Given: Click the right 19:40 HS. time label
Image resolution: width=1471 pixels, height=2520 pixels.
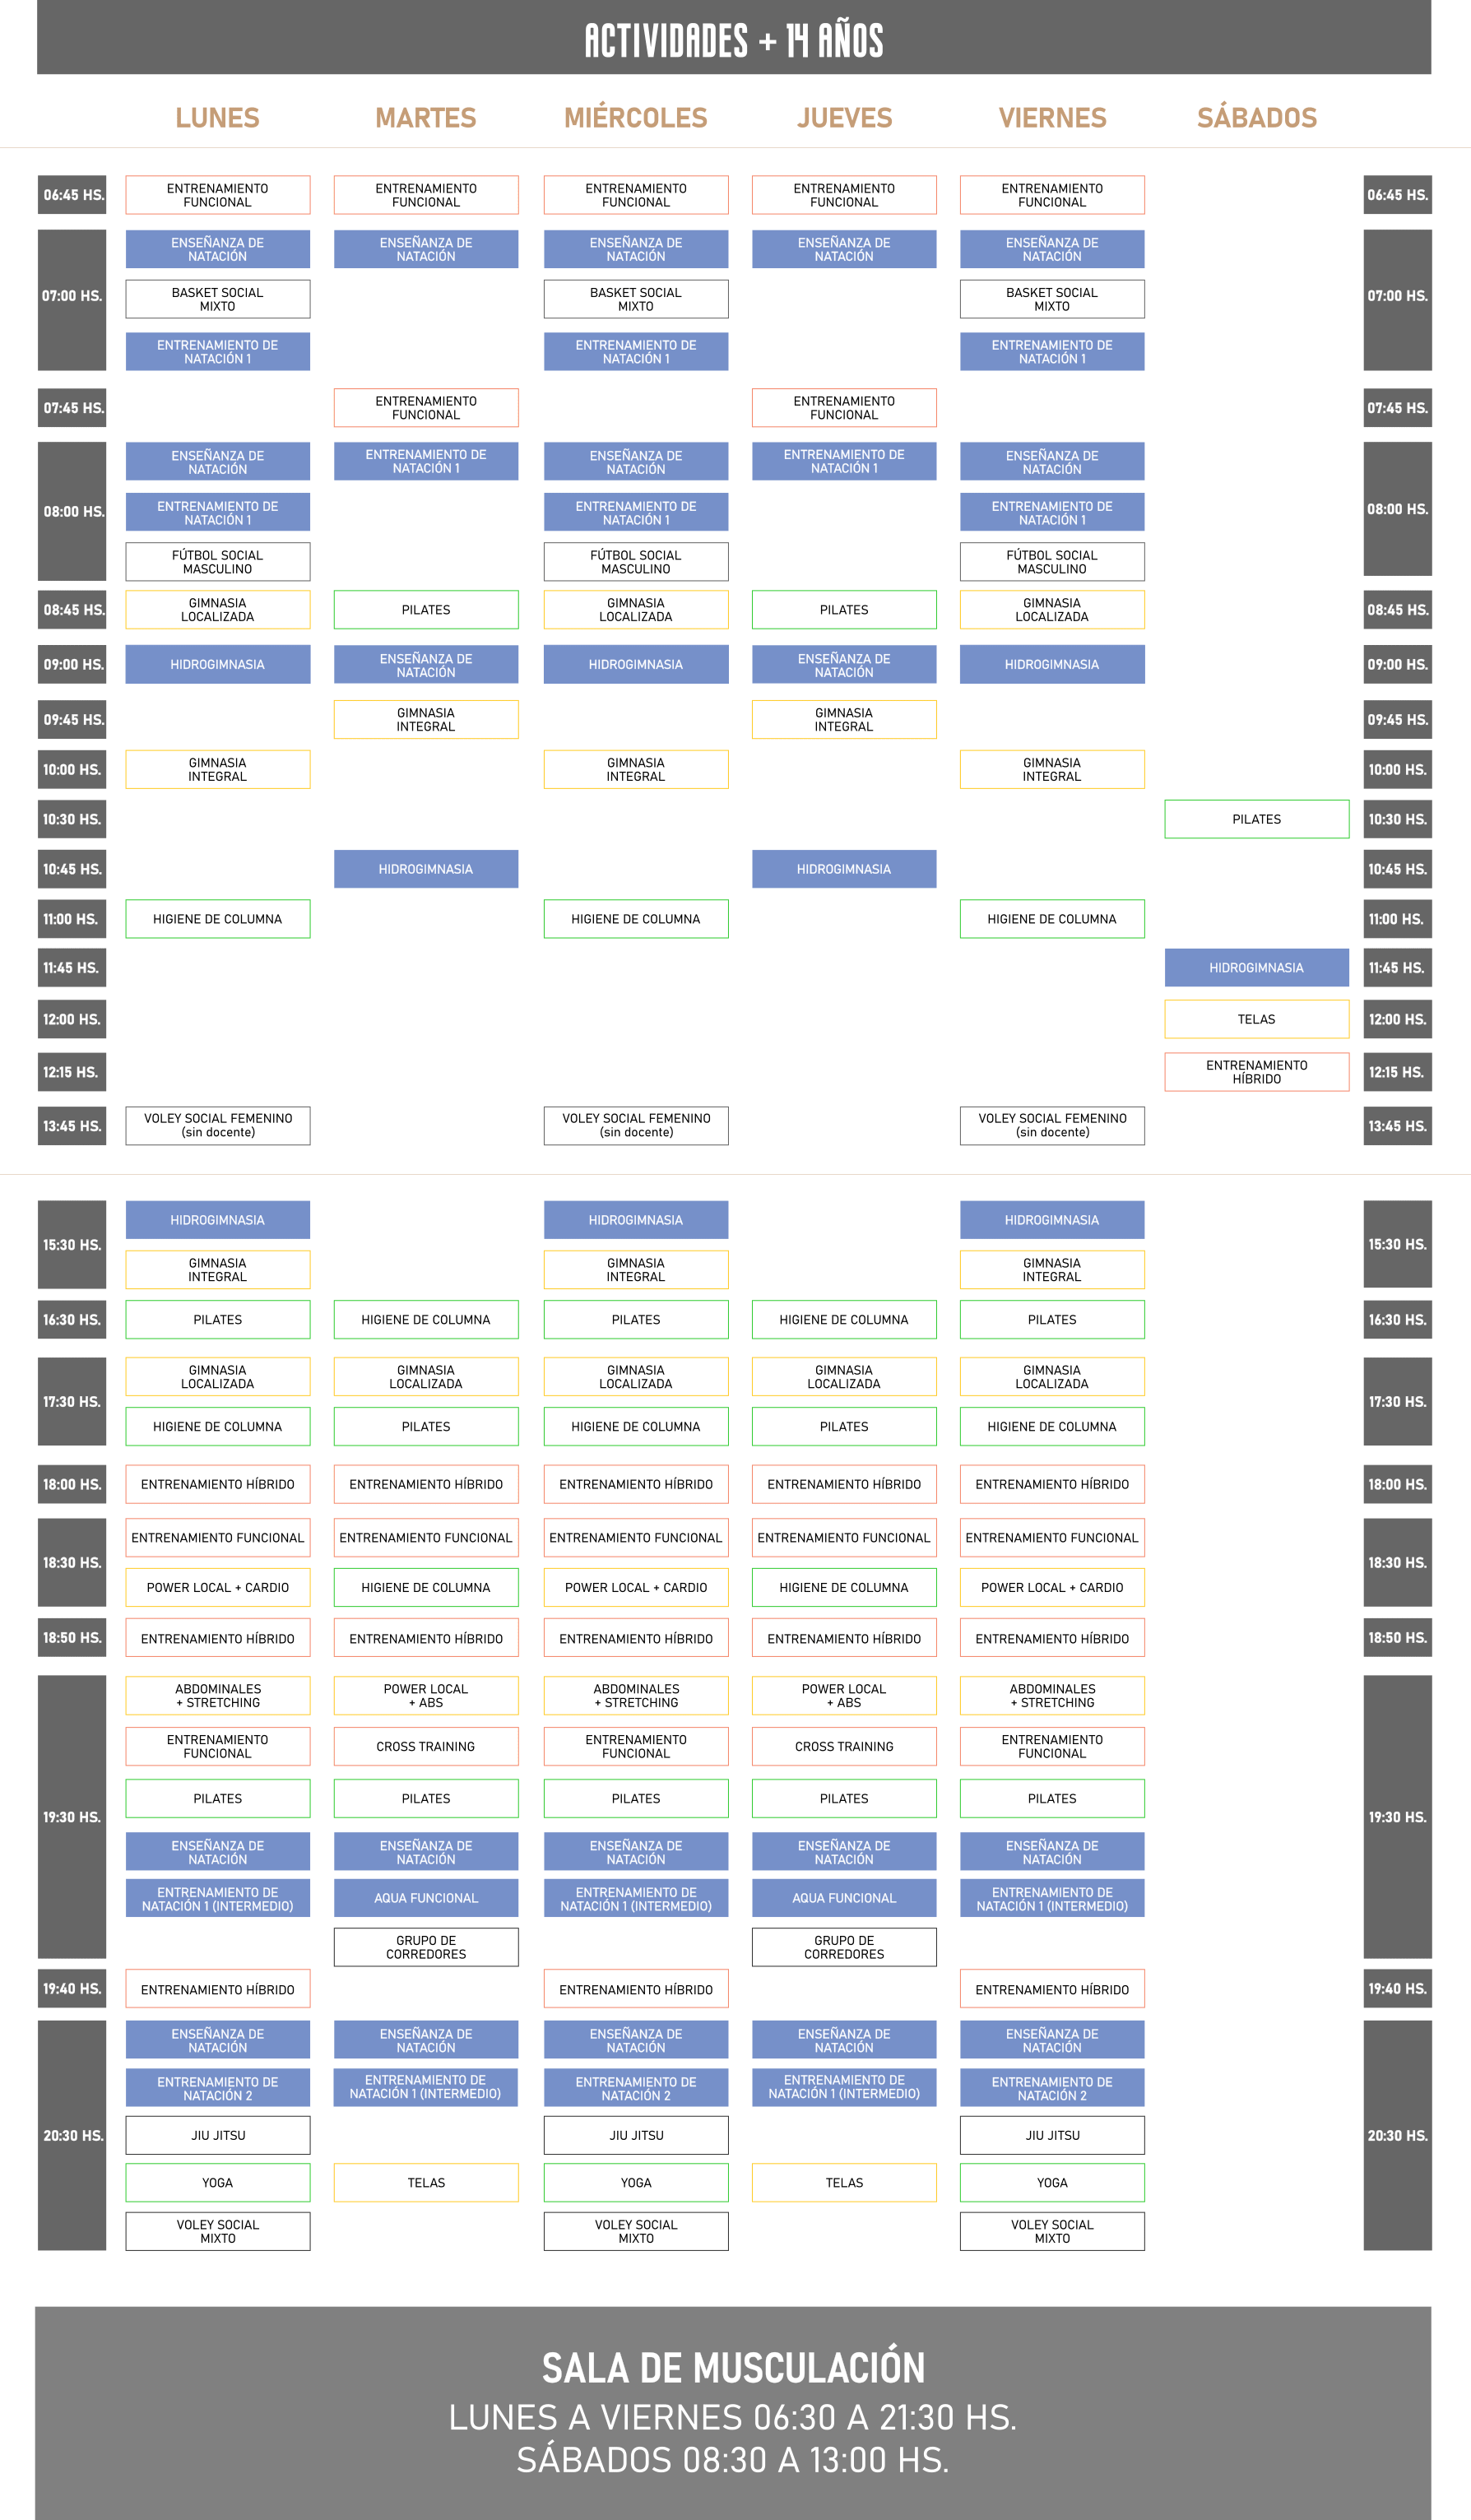Looking at the screenshot, I should pos(1397,1989).
